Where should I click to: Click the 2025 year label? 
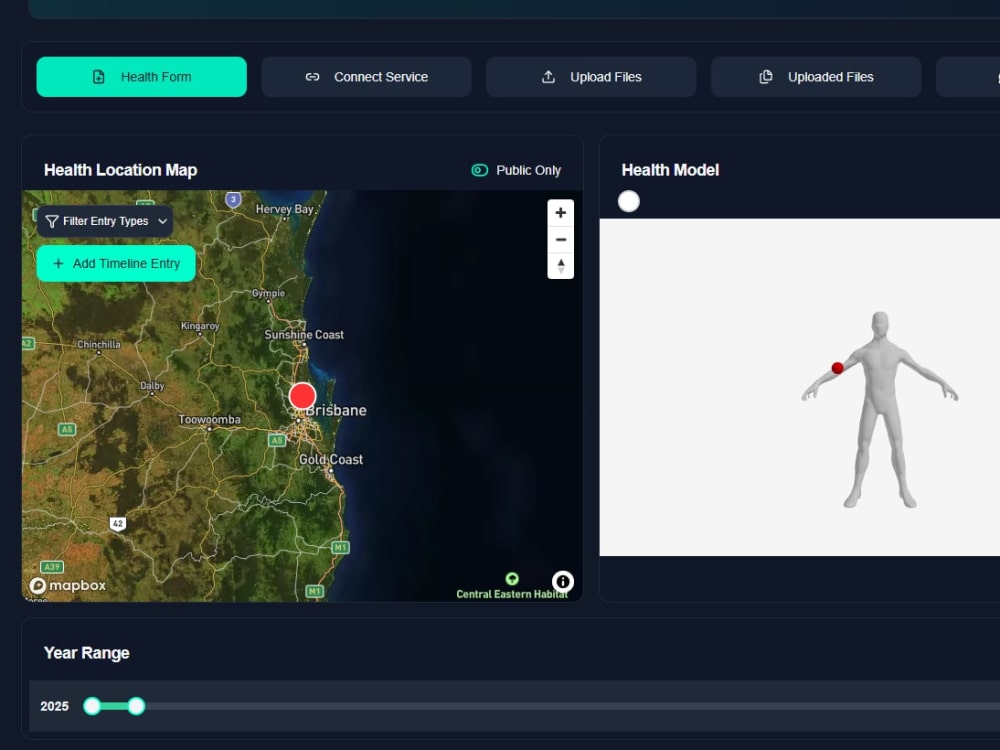tap(54, 706)
